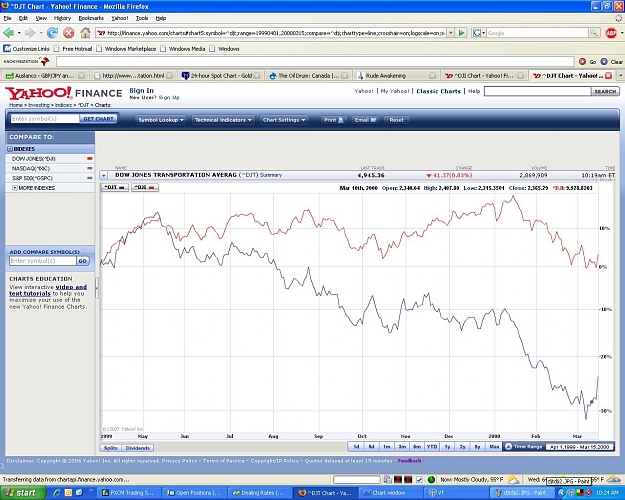Screen dimensions: 625x500
Task: Click the Clear icon on Anonymization bar
Action: coord(604,61)
